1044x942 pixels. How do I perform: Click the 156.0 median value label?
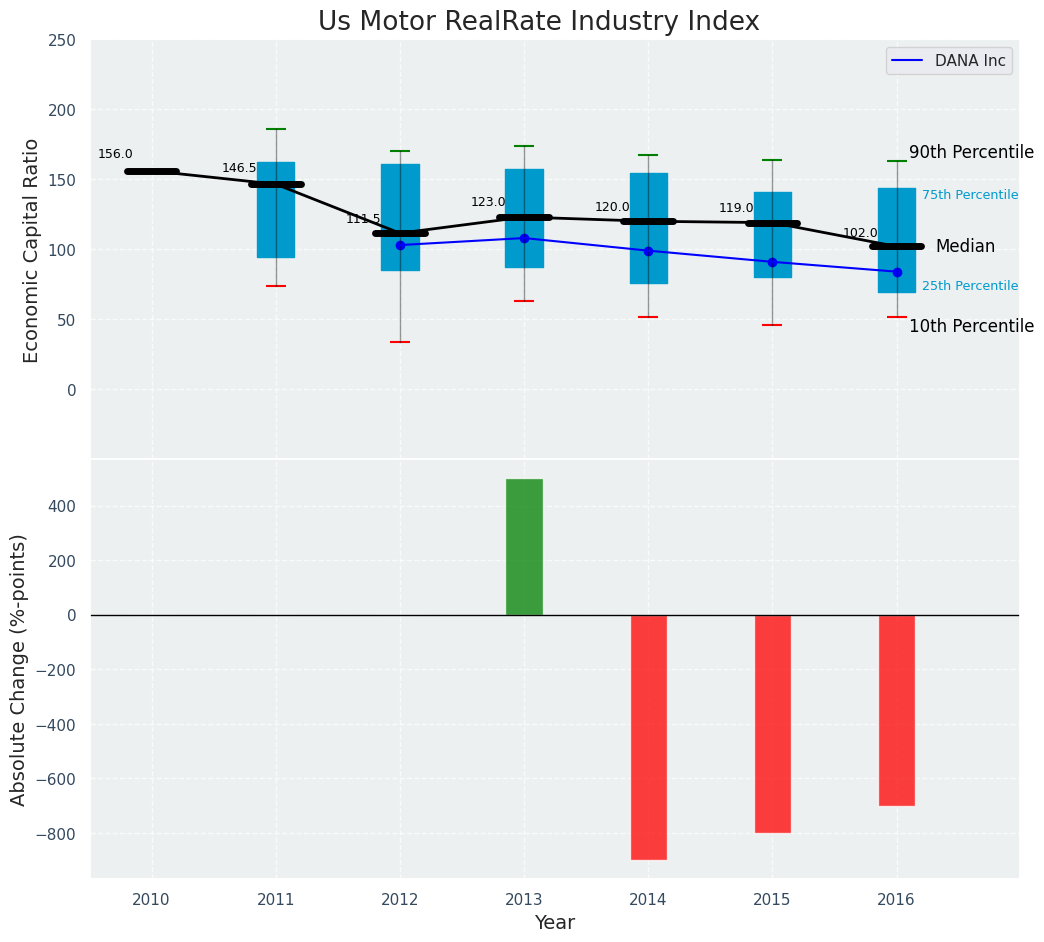tap(115, 154)
